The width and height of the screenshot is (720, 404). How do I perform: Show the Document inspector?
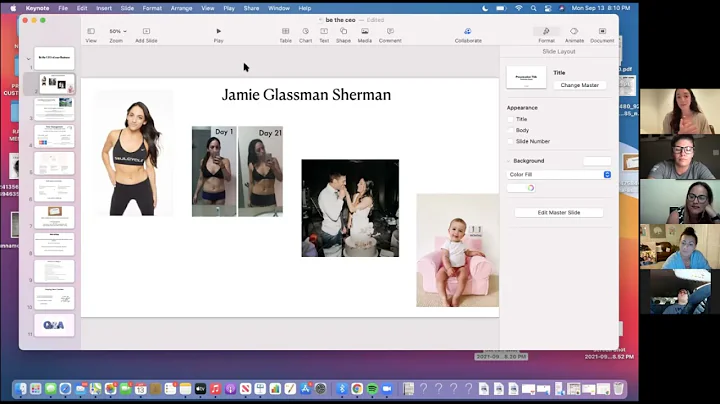click(602, 31)
